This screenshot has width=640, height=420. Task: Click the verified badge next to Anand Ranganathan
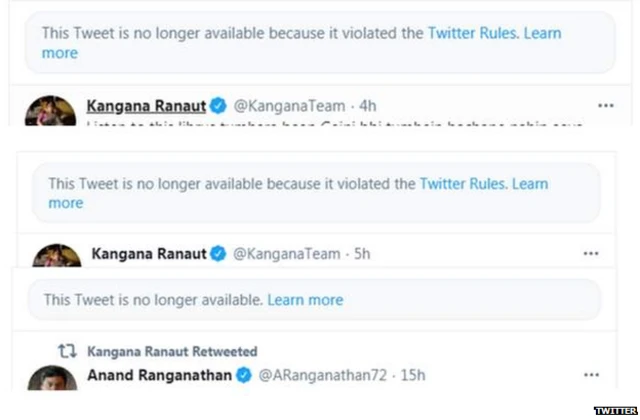point(243,375)
